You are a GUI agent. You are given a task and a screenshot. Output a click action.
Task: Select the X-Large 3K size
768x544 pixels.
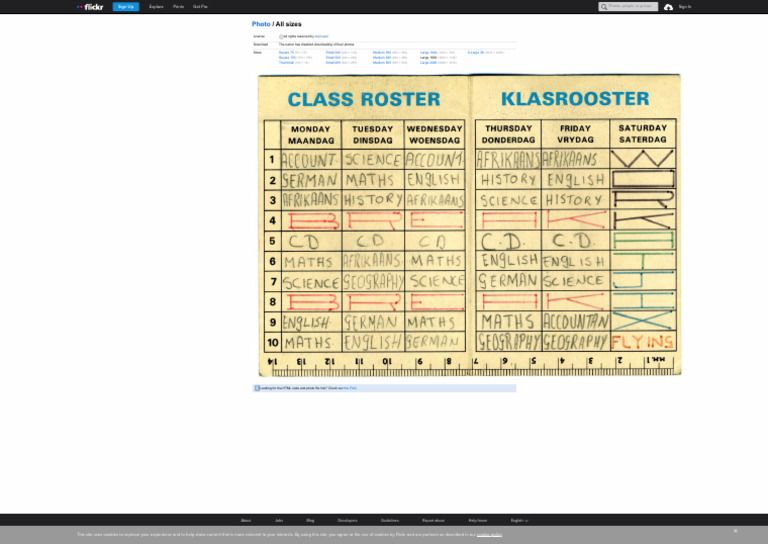point(476,52)
